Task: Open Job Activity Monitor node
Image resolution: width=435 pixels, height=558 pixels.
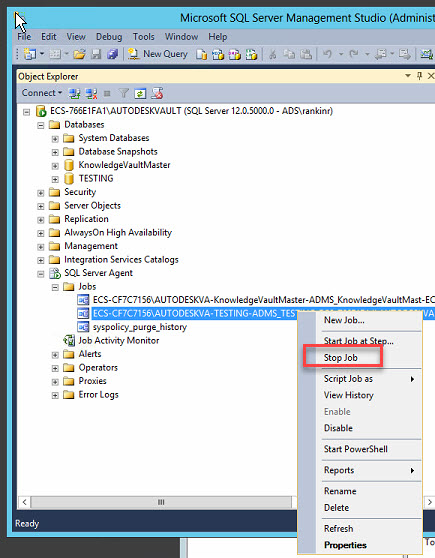Action: pyautogui.click(x=119, y=341)
